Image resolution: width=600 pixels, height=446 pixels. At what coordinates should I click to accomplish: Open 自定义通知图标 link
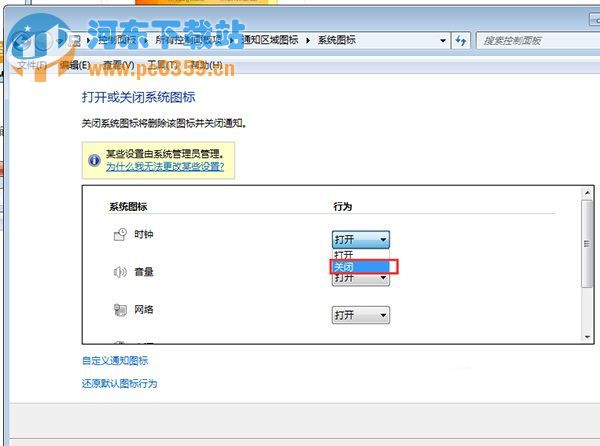tap(115, 360)
